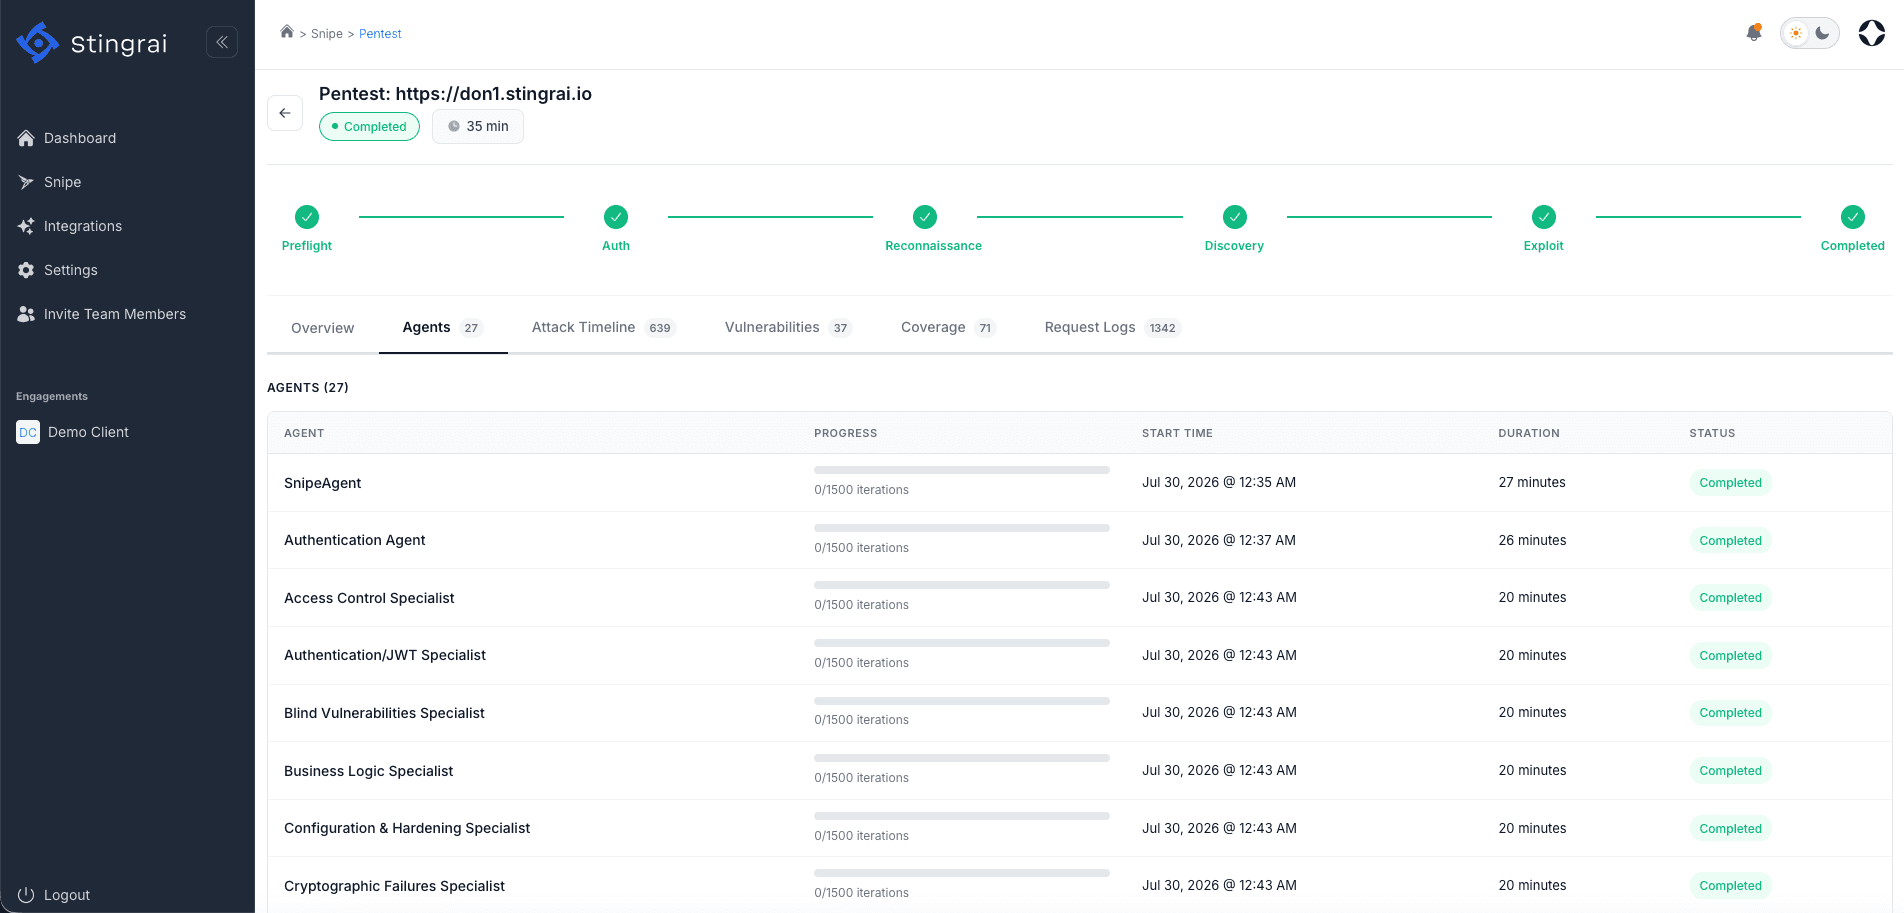Screen dimensions: 1904x913
Task: Click Logout in the sidebar
Action: 67,895
